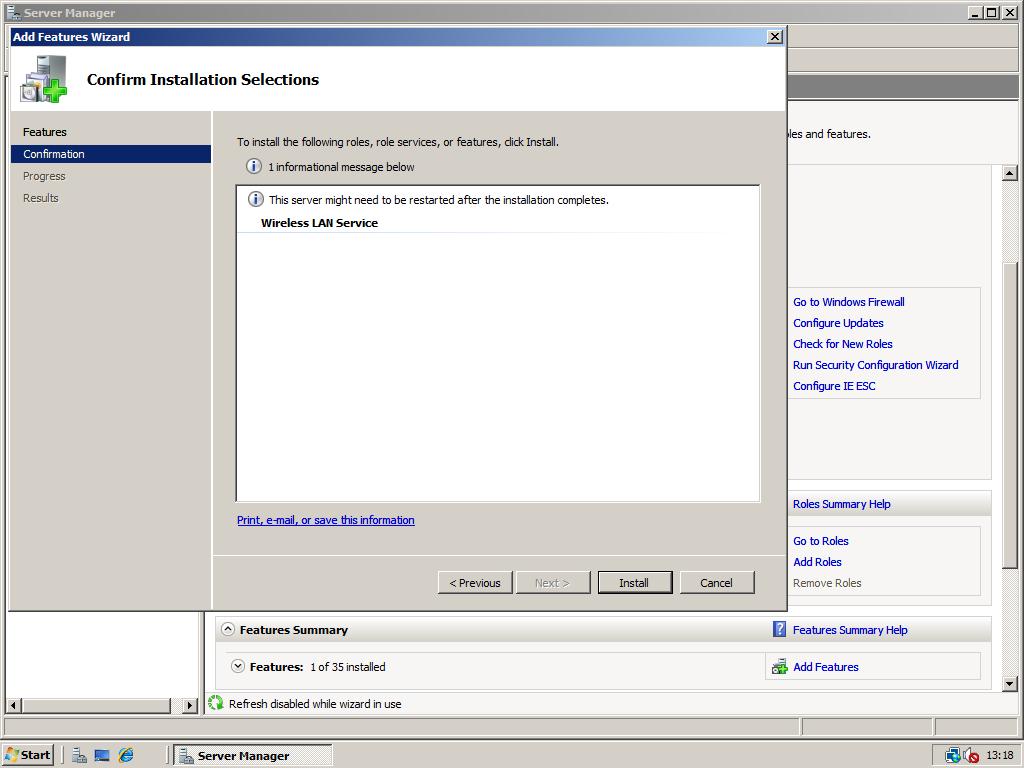Go back with the Previous button

point(475,583)
